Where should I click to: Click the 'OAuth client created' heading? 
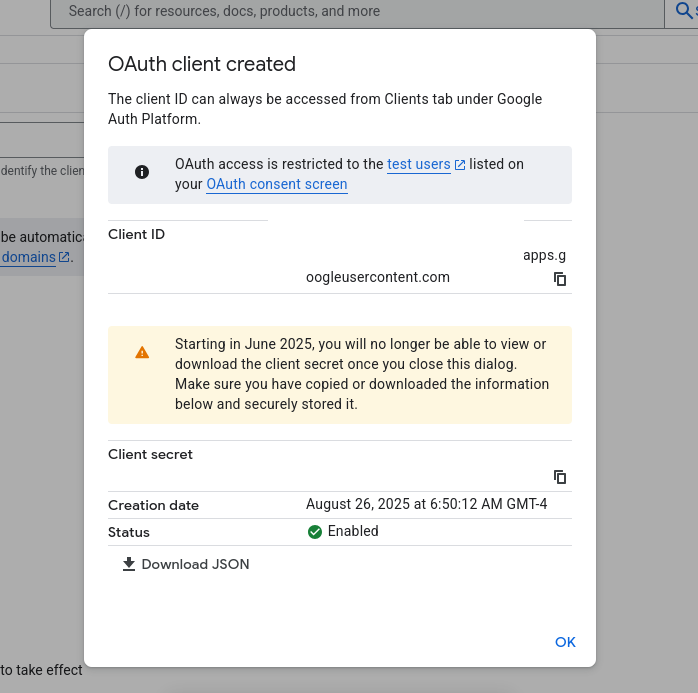[x=202, y=64]
